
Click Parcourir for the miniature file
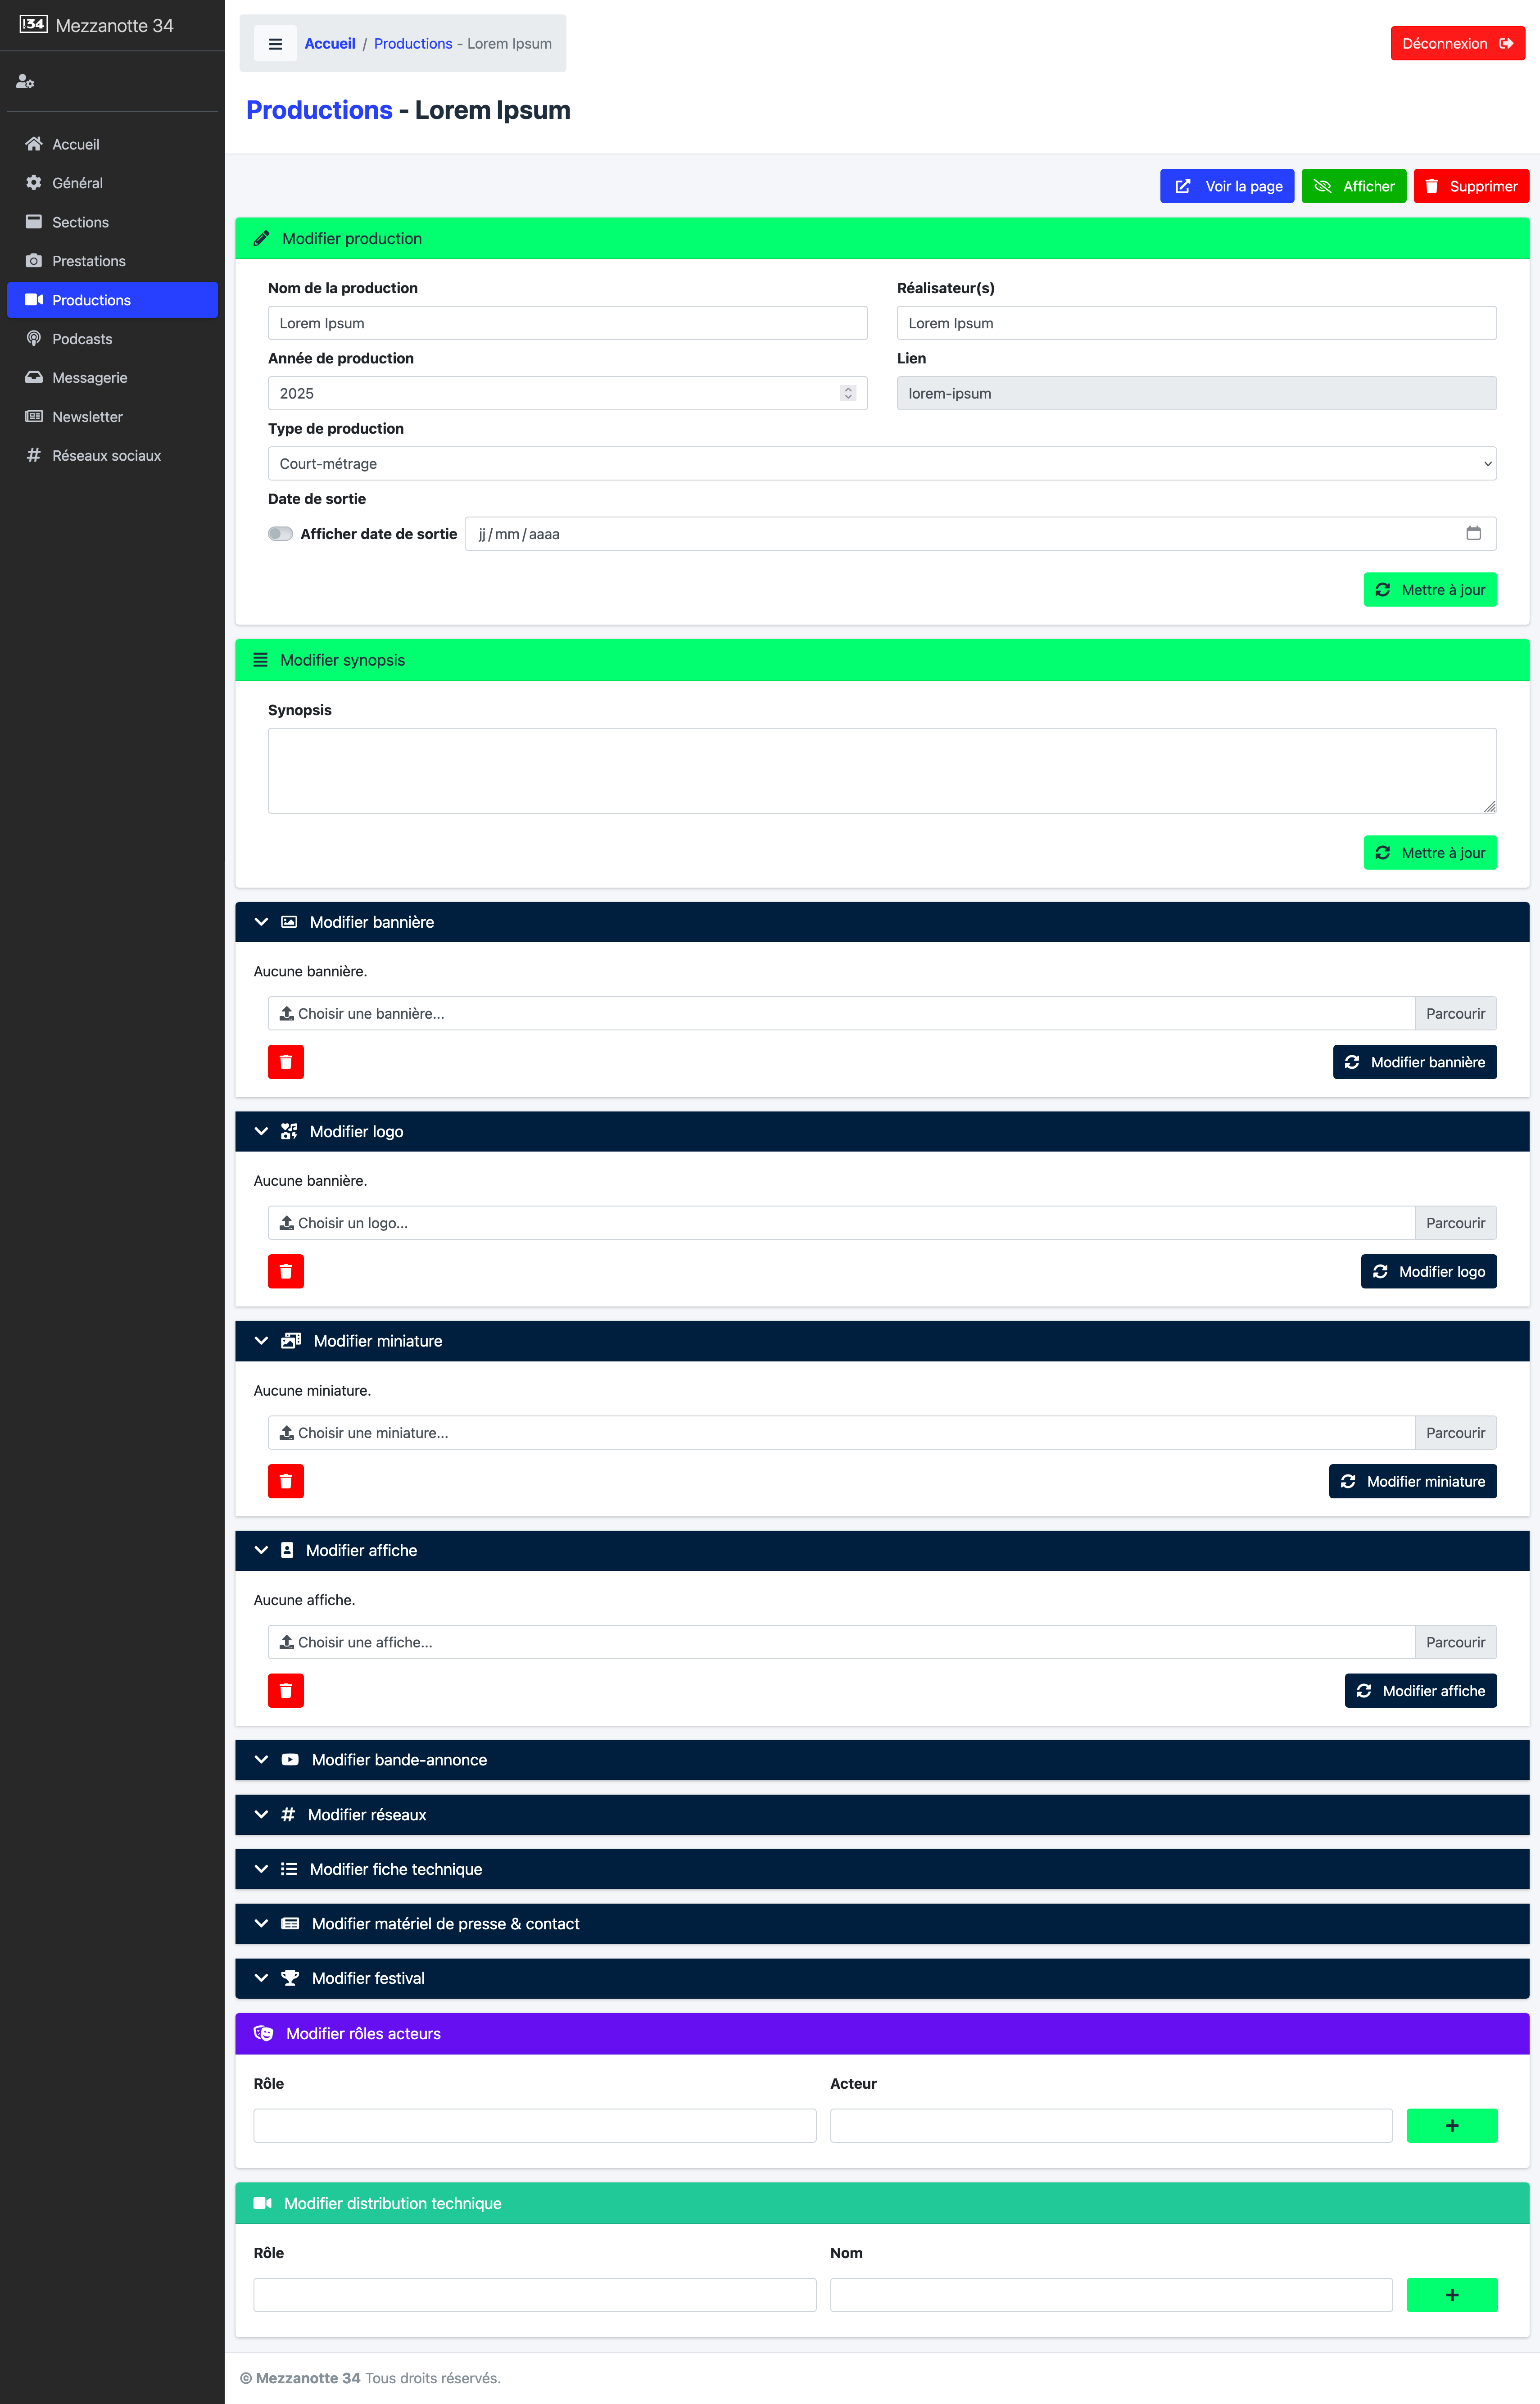(1455, 1432)
